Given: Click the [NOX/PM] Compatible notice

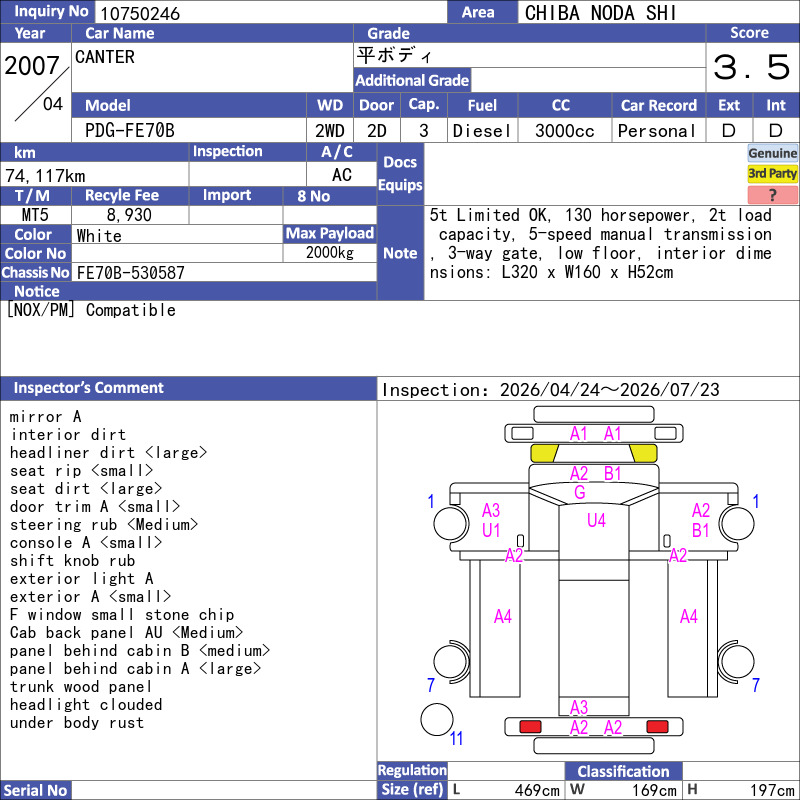Looking at the screenshot, I should (91, 310).
